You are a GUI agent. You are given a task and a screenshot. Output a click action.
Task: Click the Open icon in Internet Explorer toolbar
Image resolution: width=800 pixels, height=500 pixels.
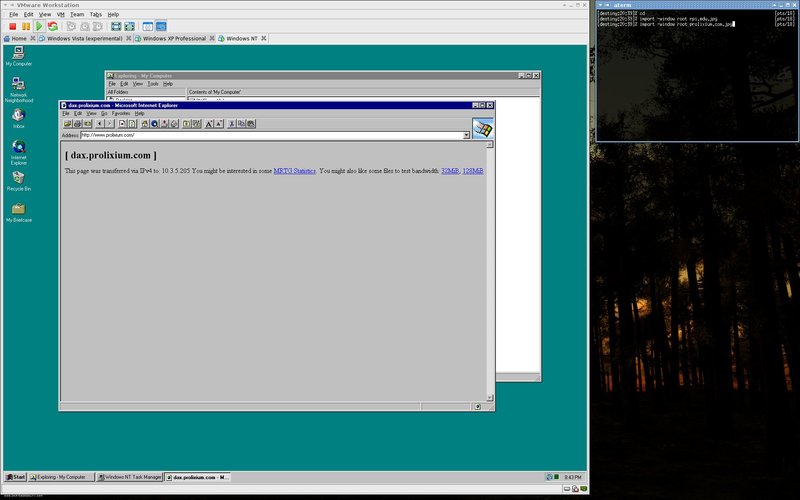coord(67,124)
